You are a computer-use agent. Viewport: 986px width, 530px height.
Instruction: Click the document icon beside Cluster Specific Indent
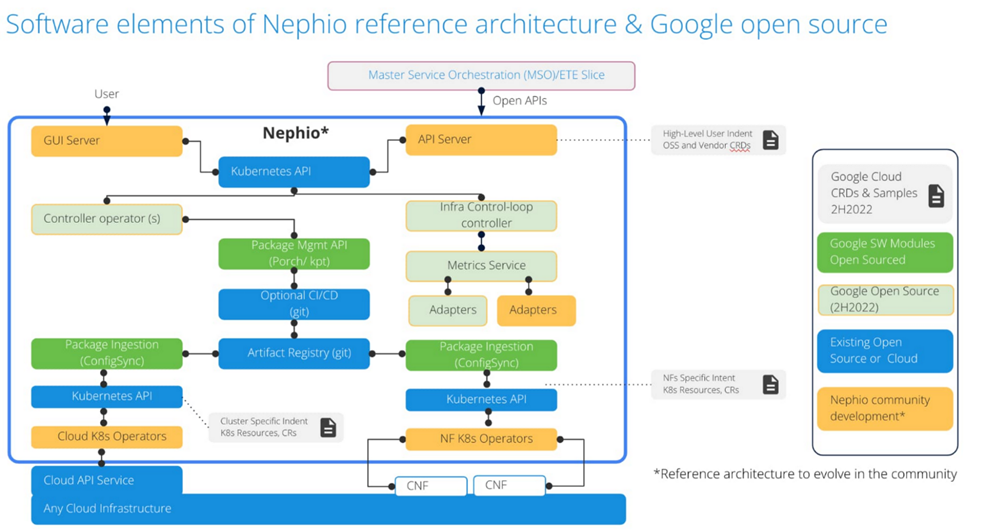tap(328, 428)
